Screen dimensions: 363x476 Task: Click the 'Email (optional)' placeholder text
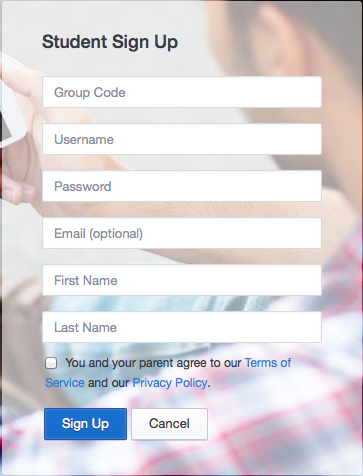click(99, 234)
